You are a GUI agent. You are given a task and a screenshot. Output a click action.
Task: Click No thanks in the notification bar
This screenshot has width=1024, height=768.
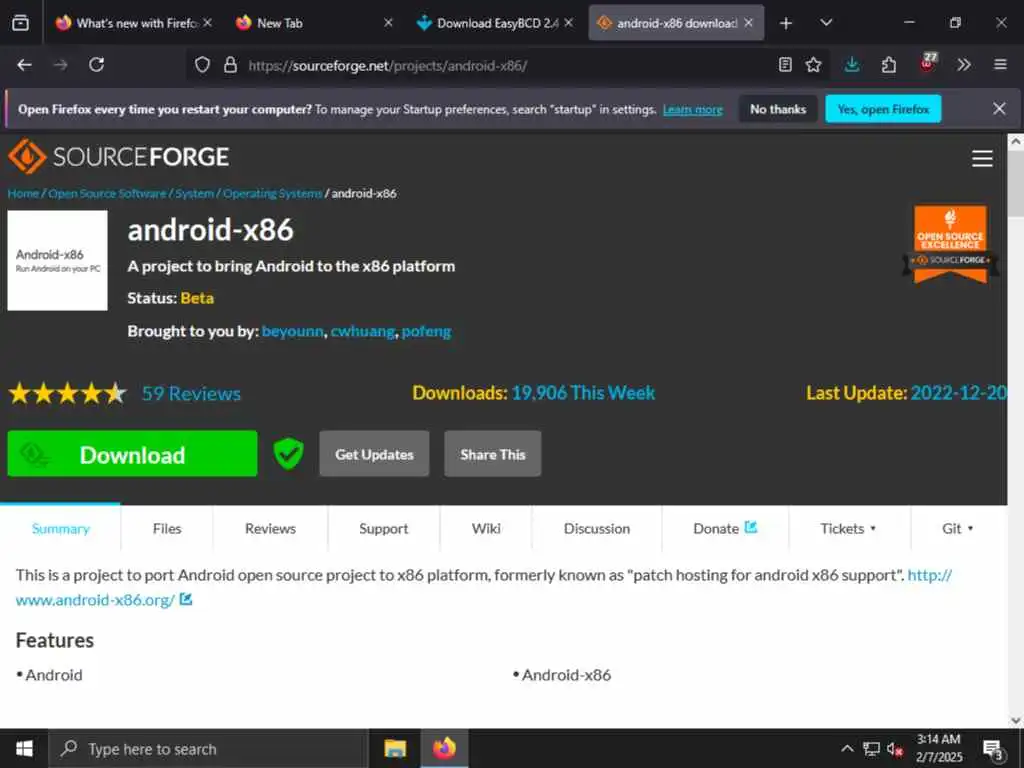[778, 109]
